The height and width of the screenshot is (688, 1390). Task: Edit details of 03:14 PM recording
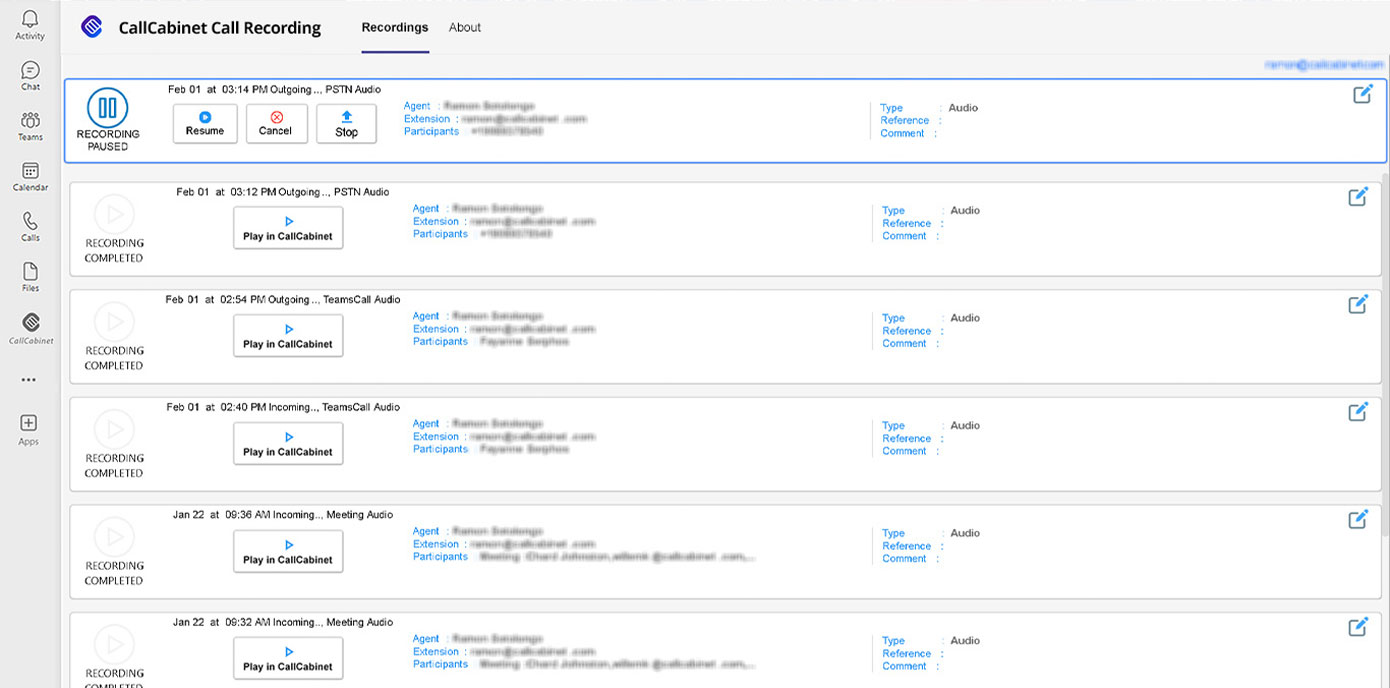click(1362, 94)
